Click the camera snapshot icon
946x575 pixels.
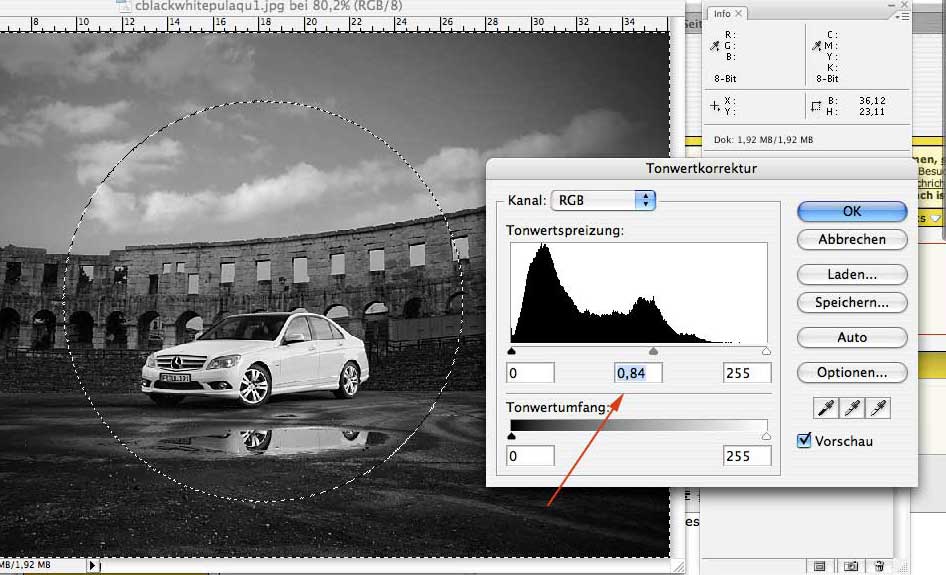850,566
